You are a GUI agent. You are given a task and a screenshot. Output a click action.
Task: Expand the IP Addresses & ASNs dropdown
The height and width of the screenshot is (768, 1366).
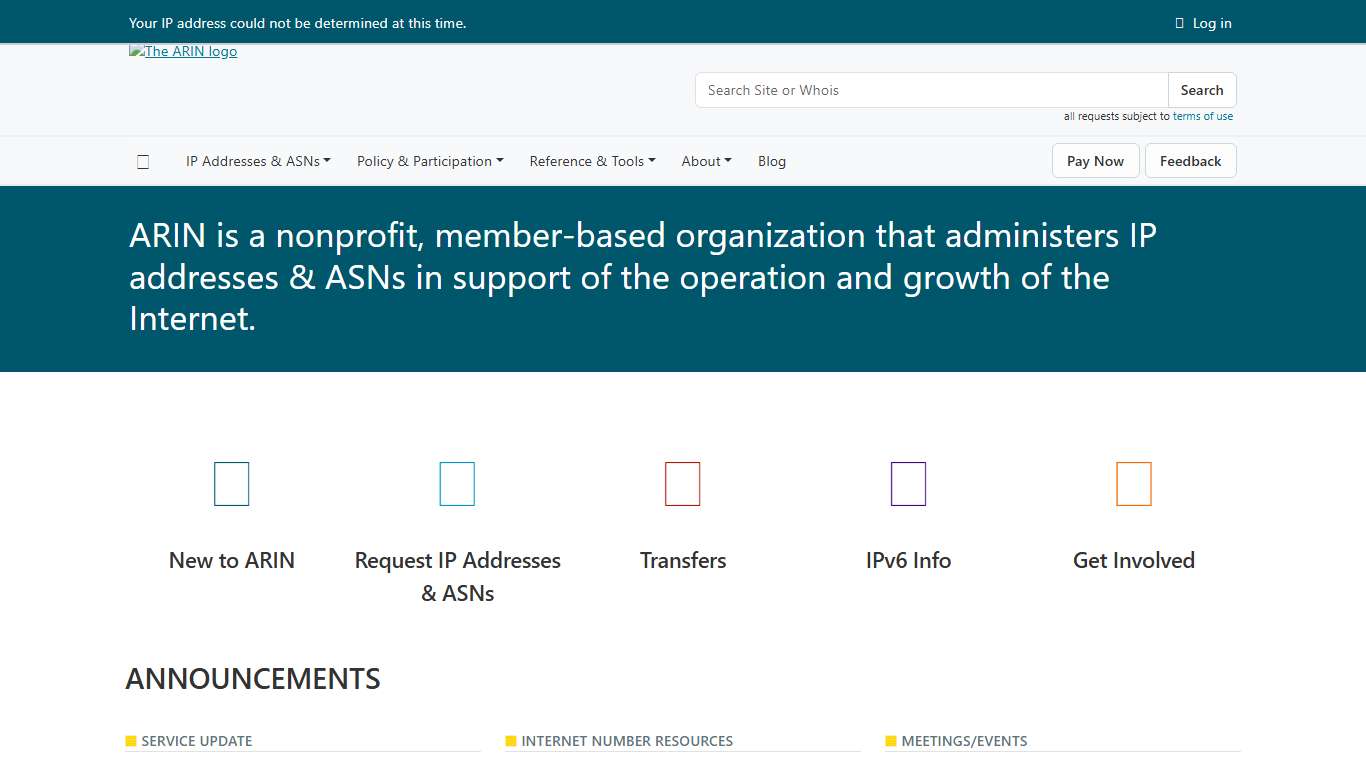[258, 161]
